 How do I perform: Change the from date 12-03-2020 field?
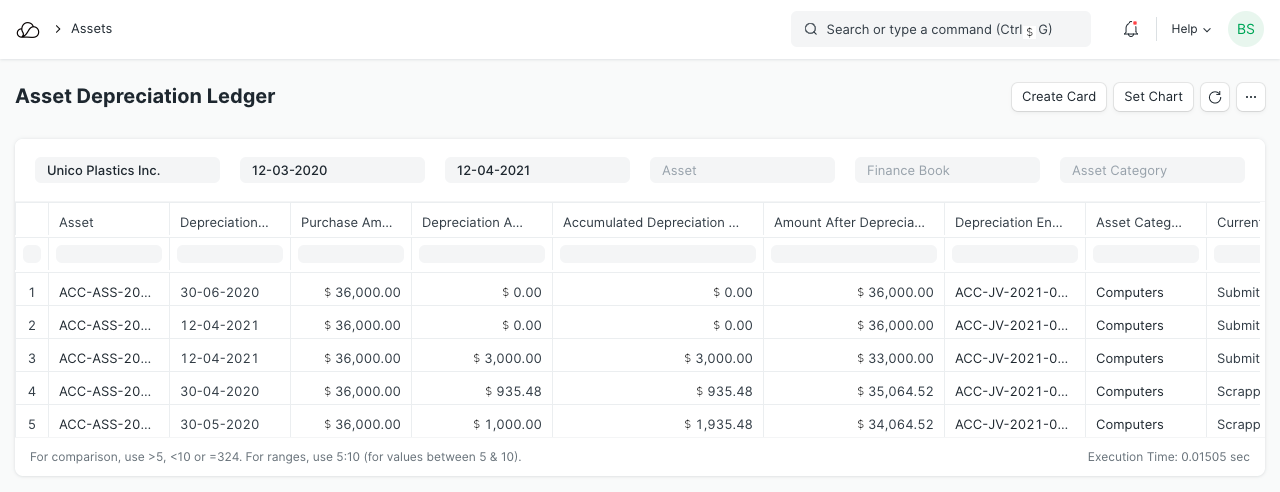(x=332, y=171)
